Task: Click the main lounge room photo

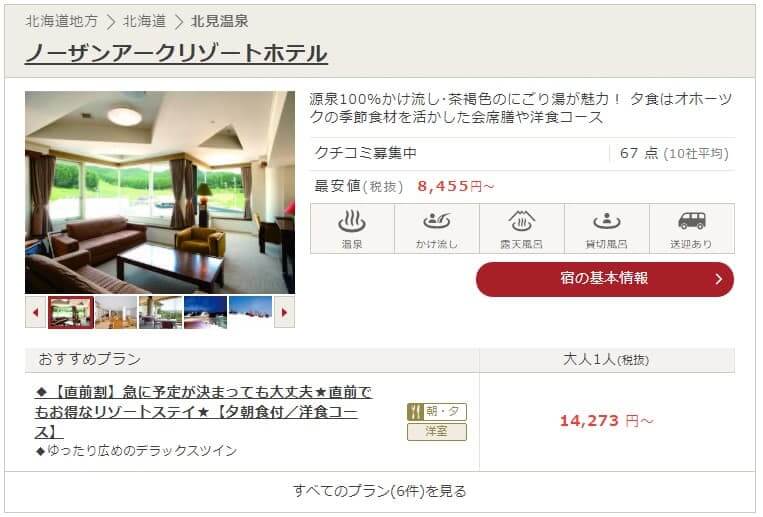Action: pyautogui.click(x=160, y=193)
